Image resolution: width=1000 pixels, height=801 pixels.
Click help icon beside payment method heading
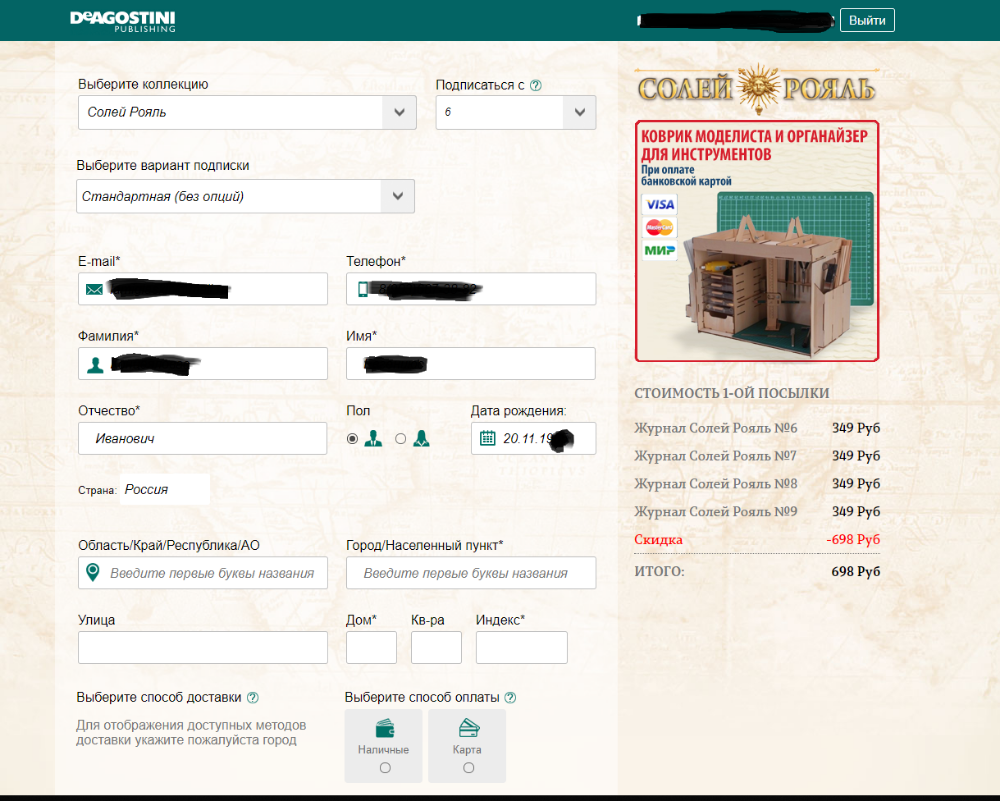tap(511, 697)
